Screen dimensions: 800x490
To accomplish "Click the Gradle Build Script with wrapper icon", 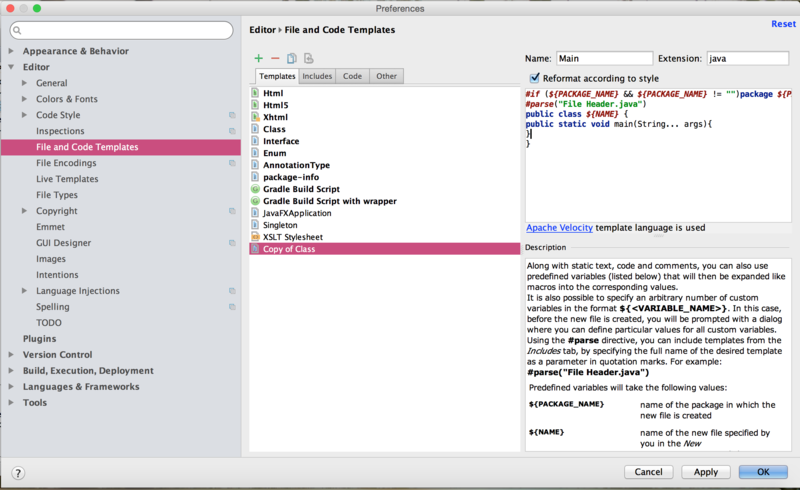I will pyautogui.click(x=255, y=201).
